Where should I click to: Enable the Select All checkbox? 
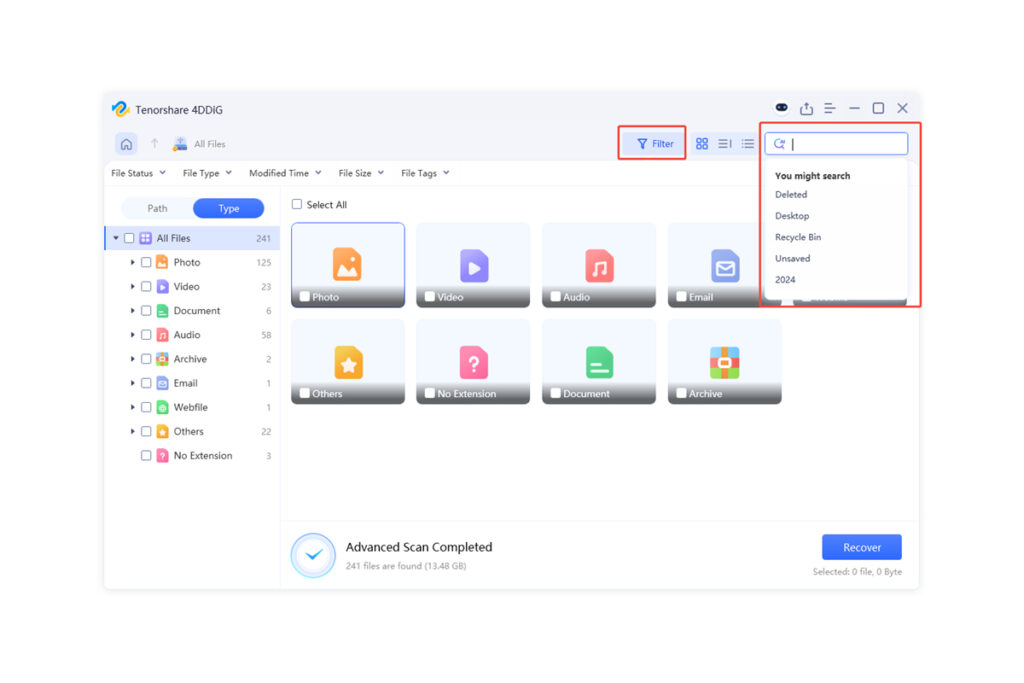[x=296, y=204]
